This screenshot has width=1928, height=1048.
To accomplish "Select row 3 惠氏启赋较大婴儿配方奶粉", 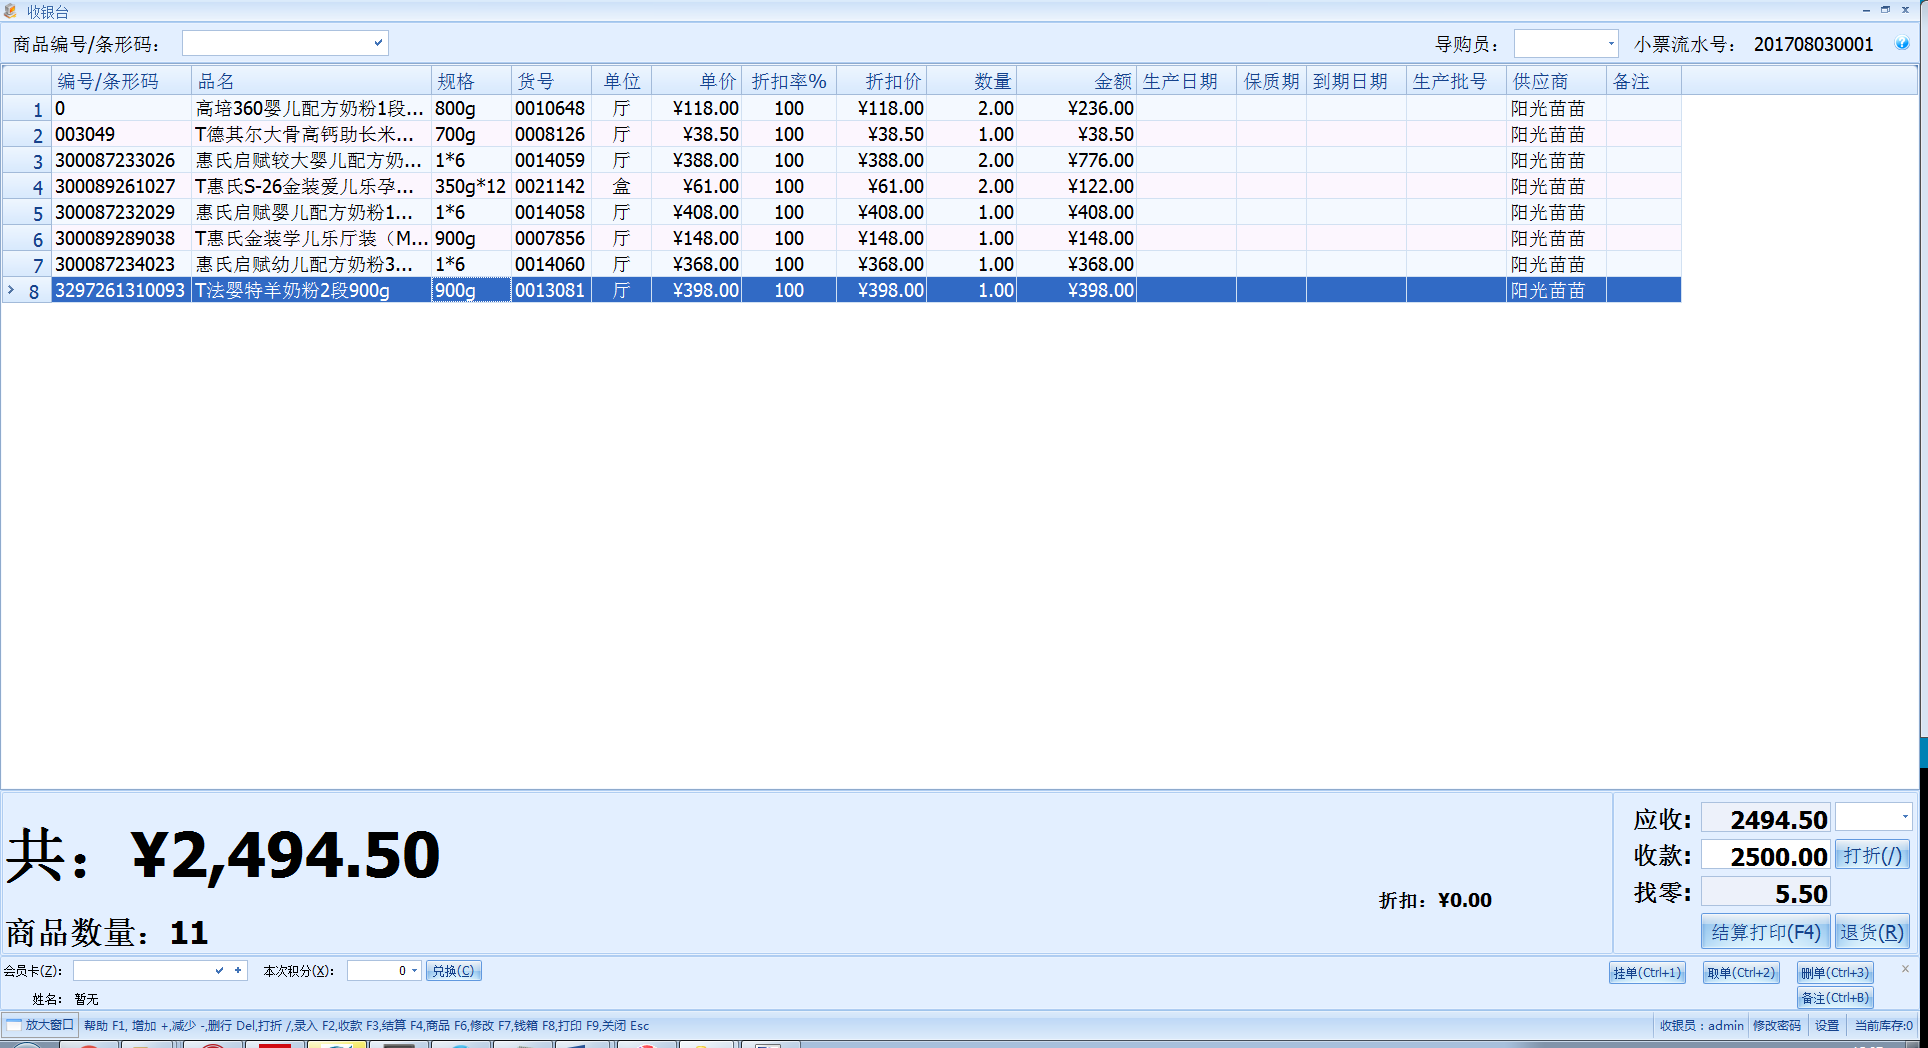I will [308, 160].
